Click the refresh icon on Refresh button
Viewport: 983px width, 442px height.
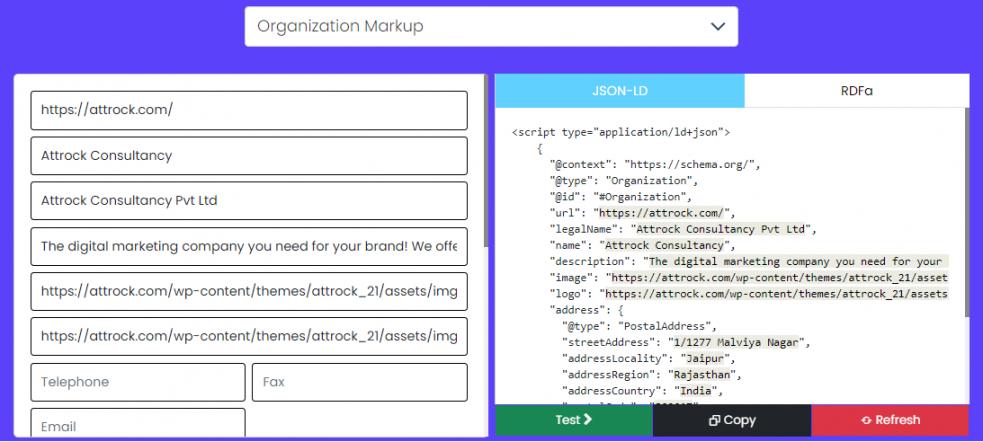pos(866,421)
